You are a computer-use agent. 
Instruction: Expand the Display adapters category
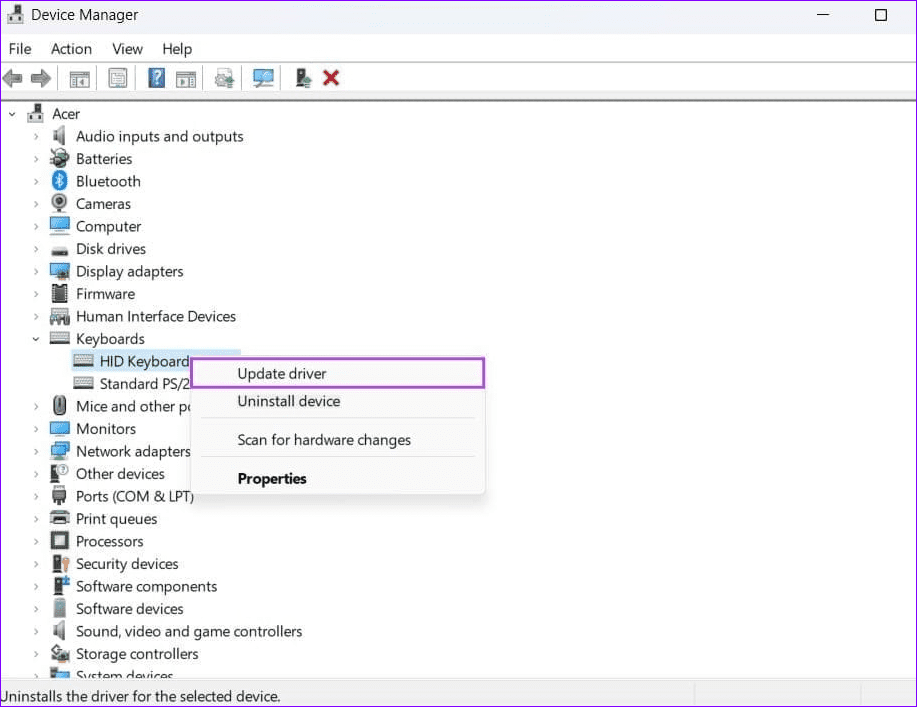point(36,271)
